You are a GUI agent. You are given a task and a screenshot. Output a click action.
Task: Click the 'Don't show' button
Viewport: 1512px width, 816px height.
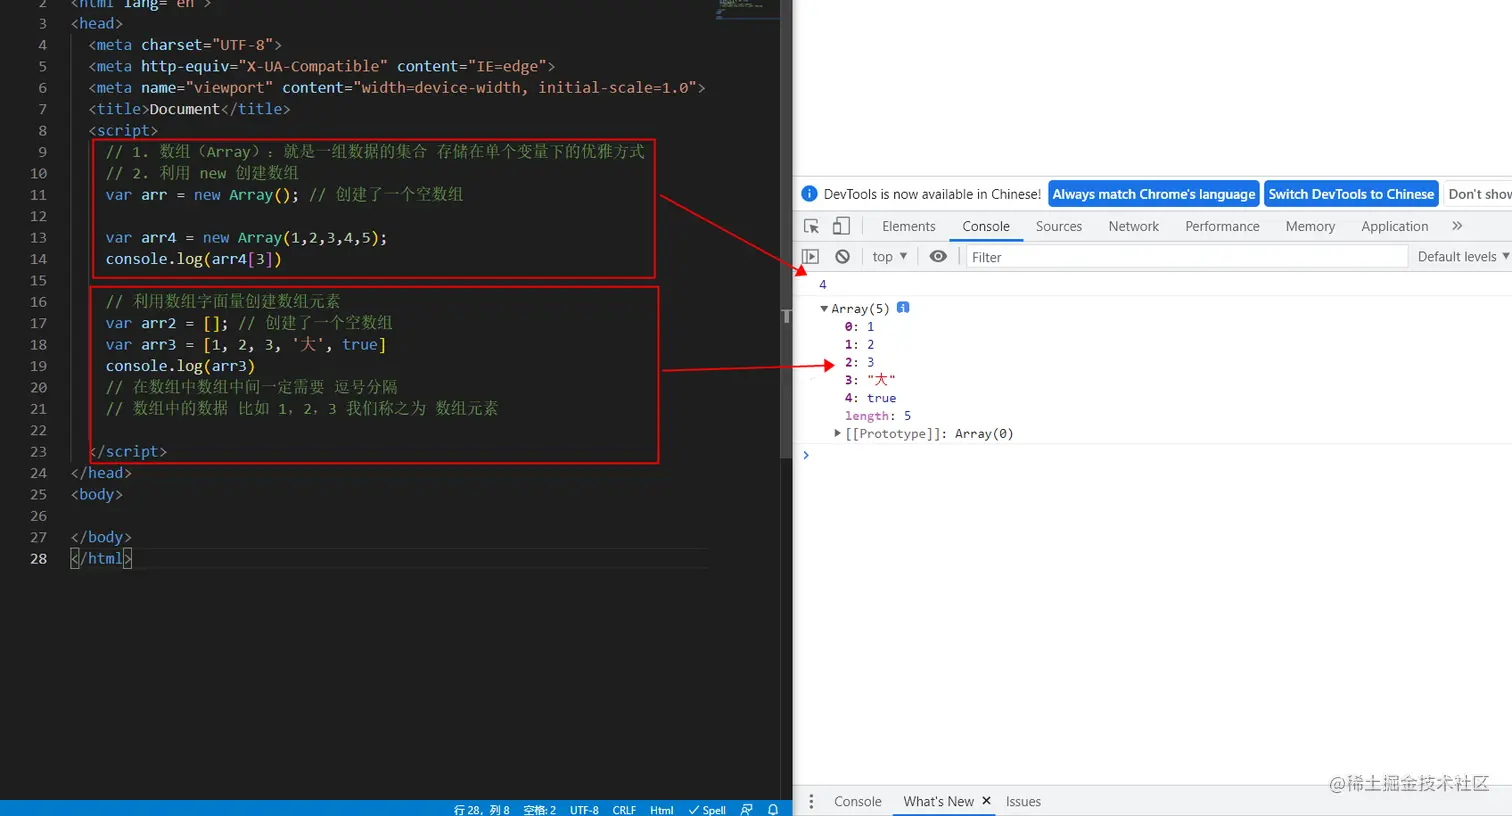point(1478,194)
